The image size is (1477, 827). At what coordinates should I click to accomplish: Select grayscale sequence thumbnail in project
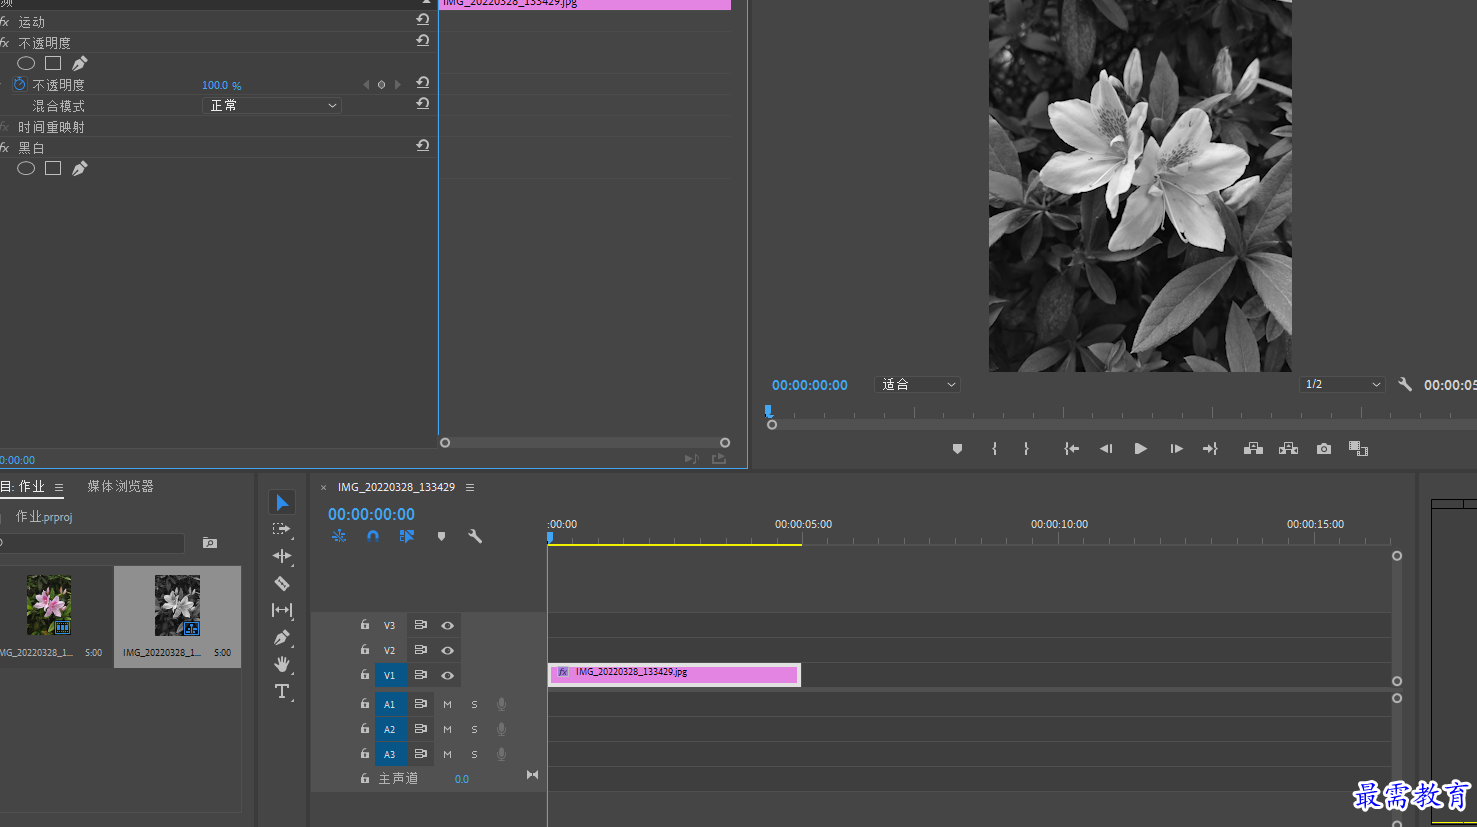(177, 605)
